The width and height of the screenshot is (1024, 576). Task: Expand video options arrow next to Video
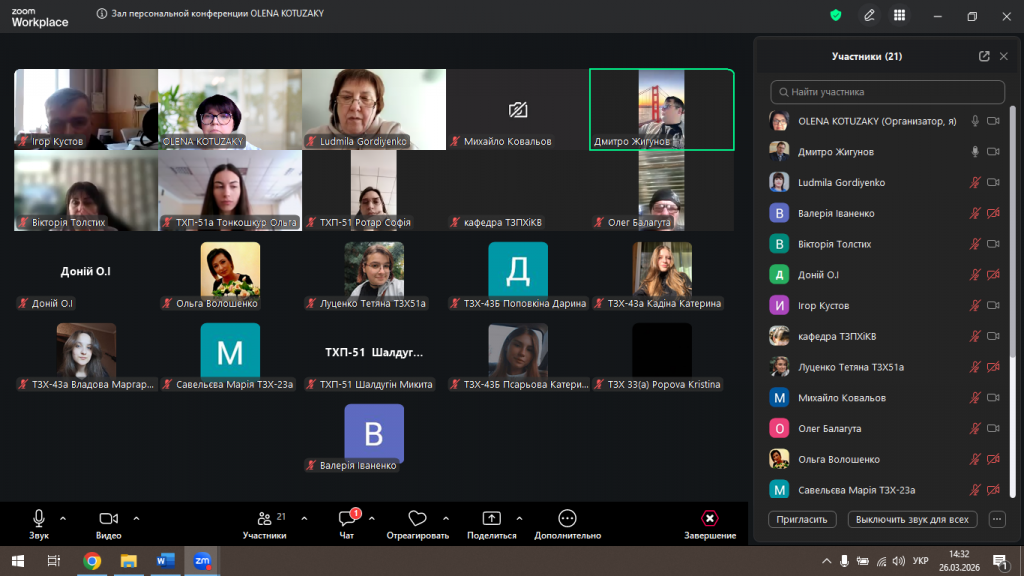(136, 518)
